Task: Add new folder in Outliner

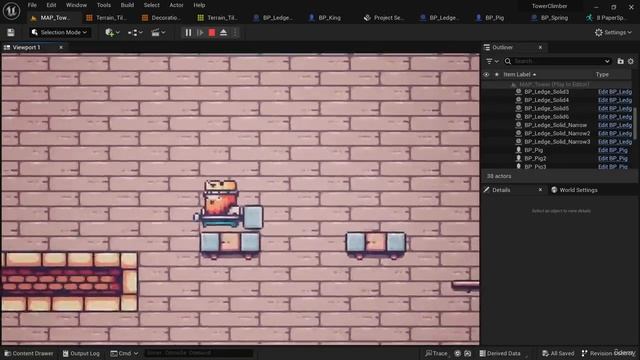Action: point(620,61)
